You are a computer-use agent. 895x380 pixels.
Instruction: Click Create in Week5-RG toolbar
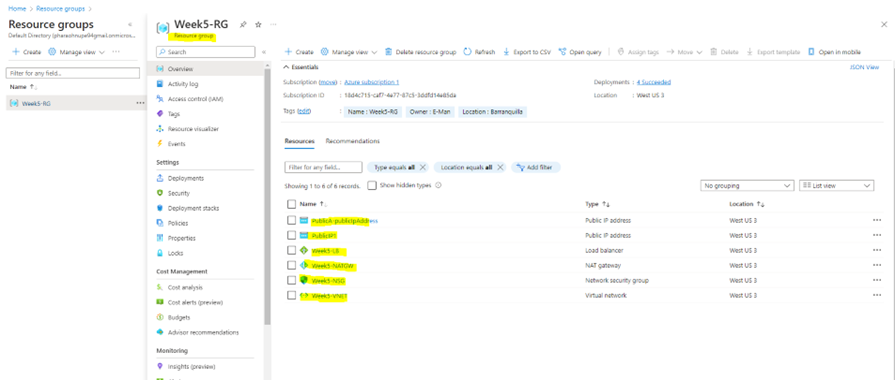(x=299, y=52)
